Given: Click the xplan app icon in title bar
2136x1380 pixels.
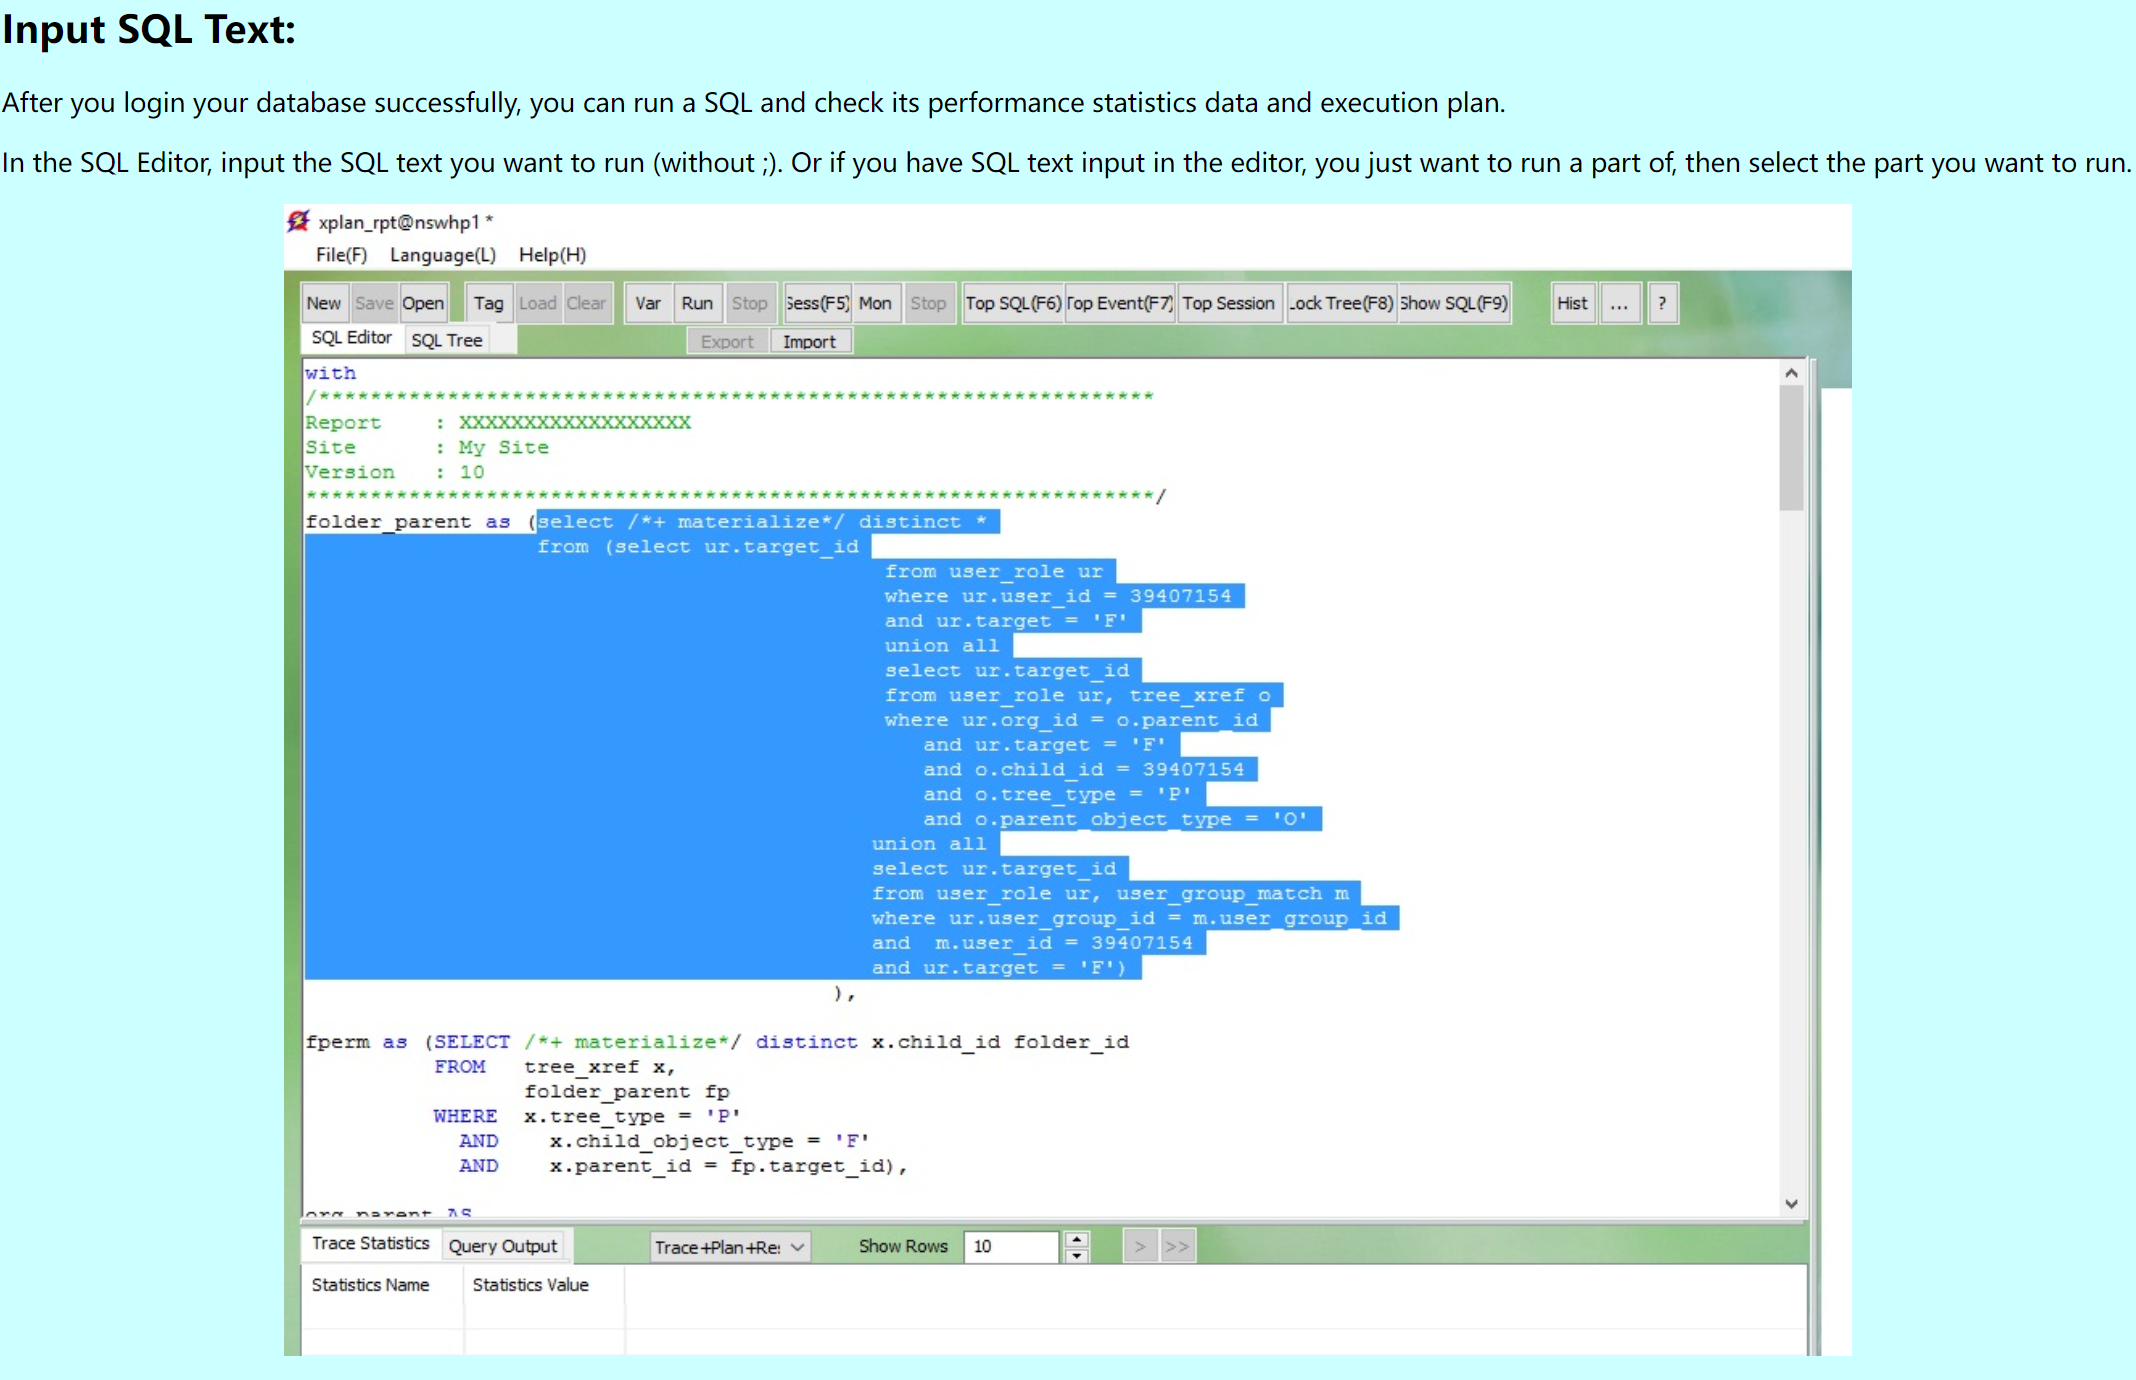Looking at the screenshot, I should [x=298, y=221].
